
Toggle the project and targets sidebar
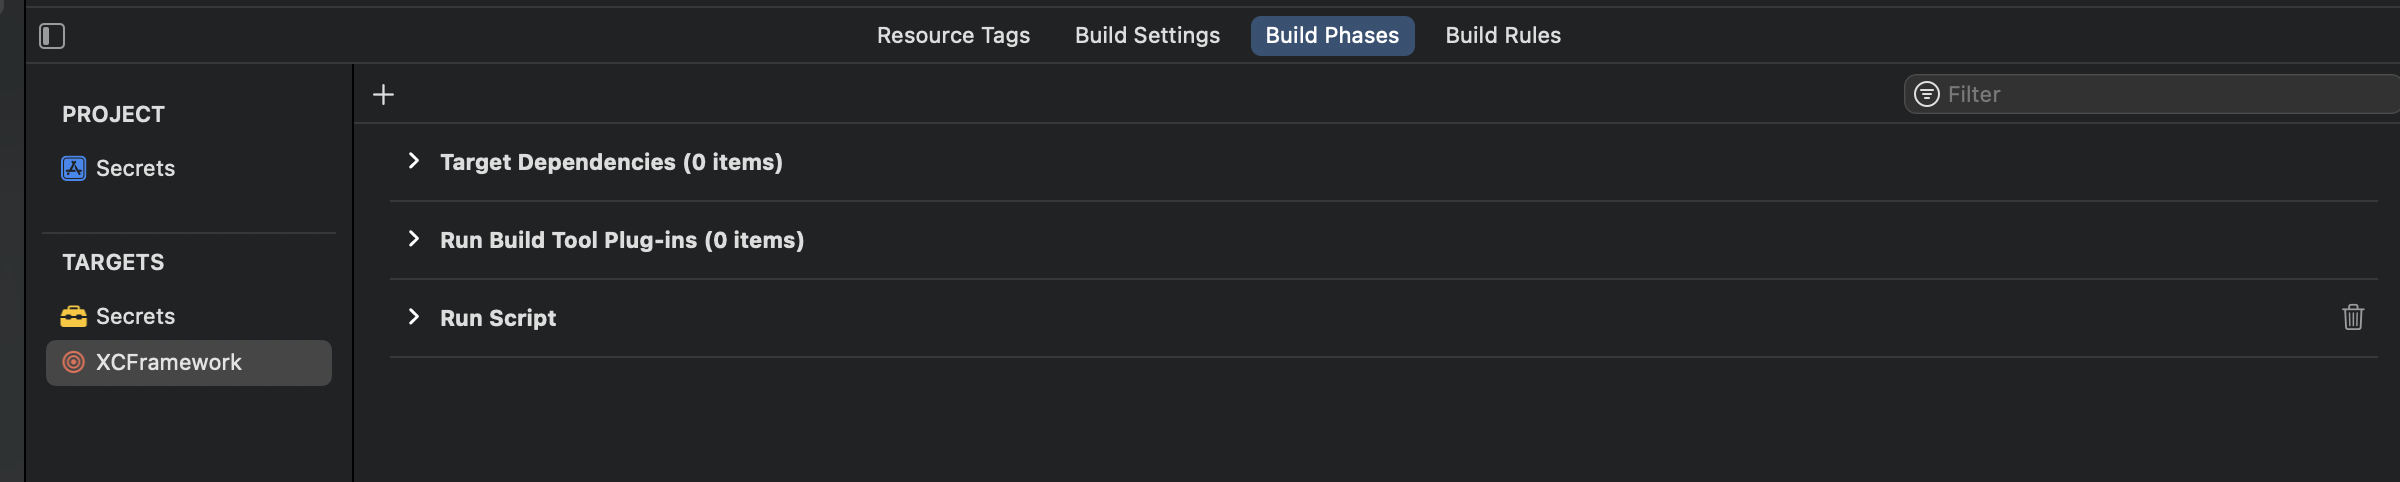point(52,36)
